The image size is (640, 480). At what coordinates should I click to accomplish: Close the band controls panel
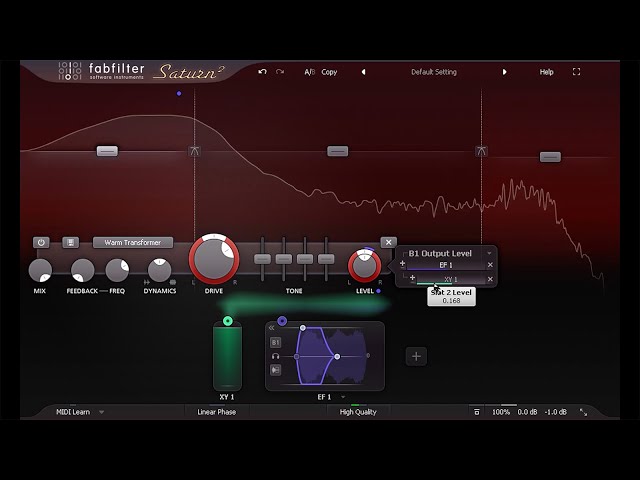[389, 242]
